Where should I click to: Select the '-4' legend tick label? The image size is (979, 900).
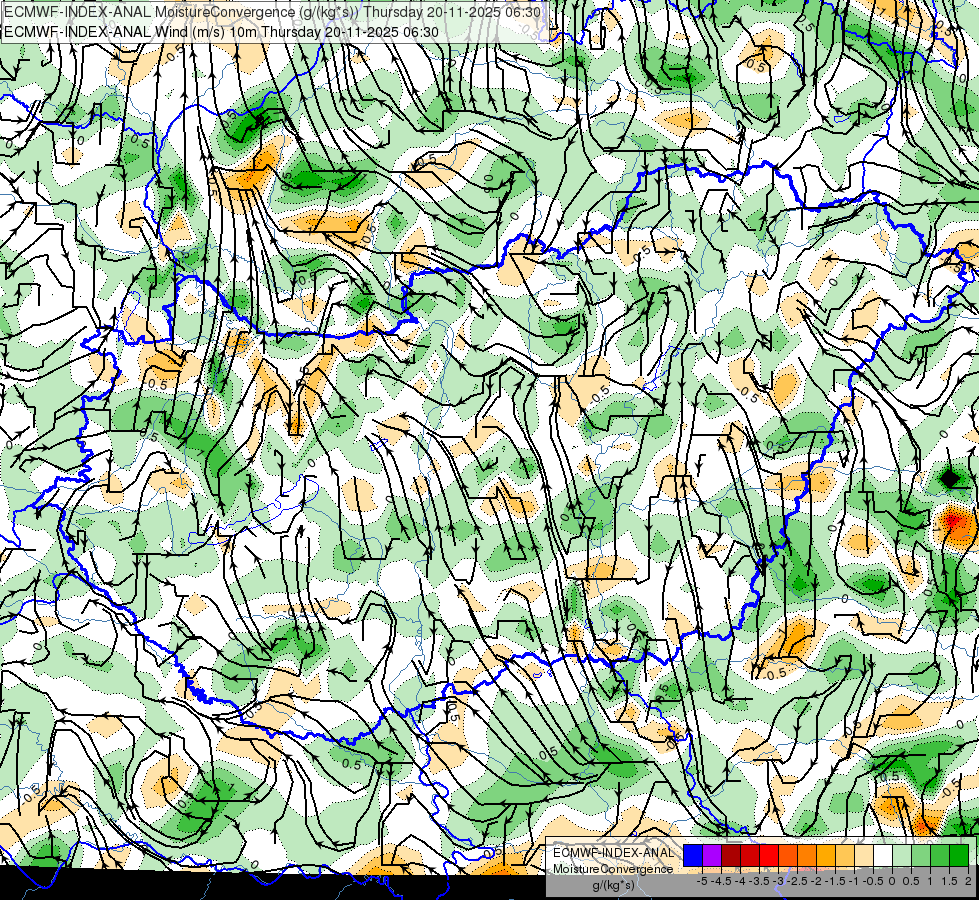(741, 881)
